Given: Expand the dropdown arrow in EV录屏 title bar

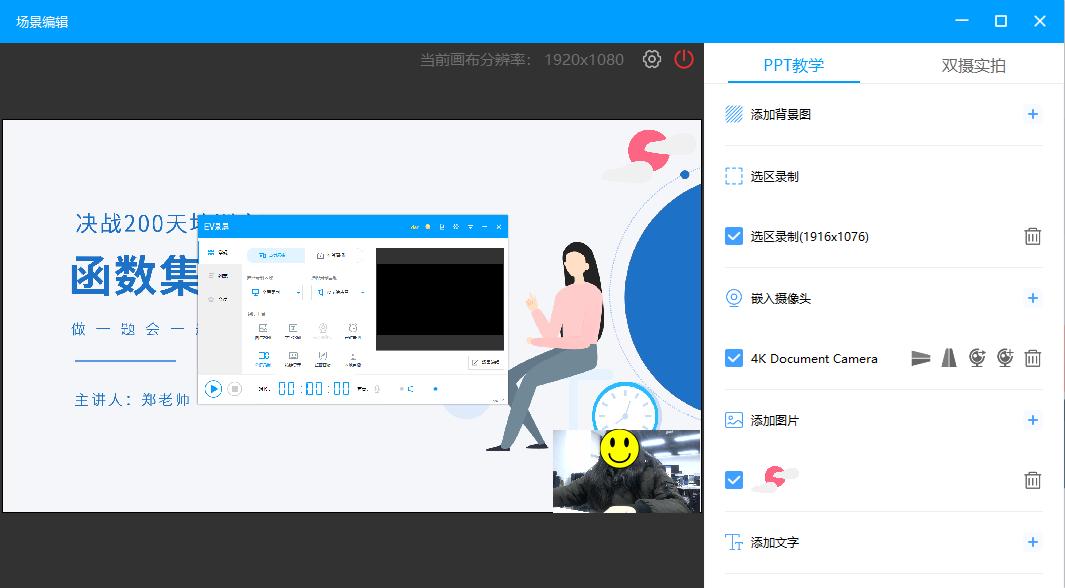Looking at the screenshot, I should point(471,227).
